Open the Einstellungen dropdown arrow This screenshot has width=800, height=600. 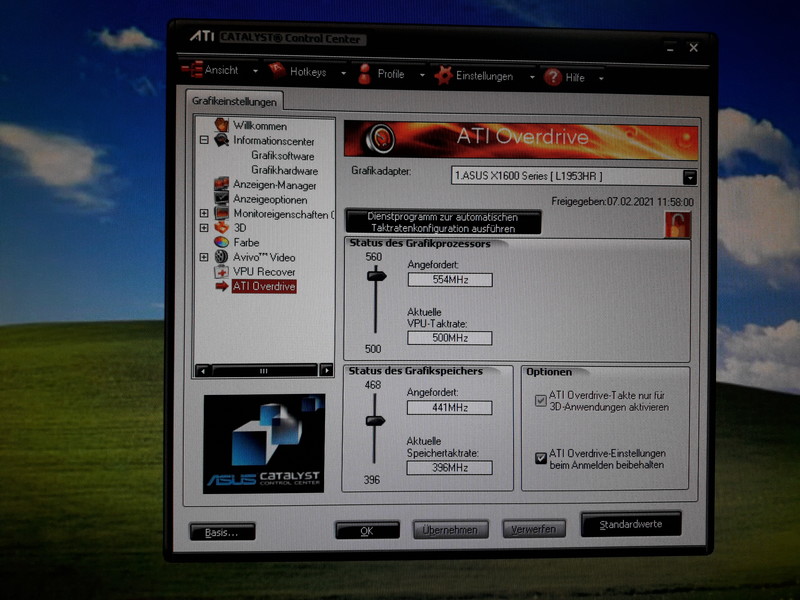coord(532,78)
